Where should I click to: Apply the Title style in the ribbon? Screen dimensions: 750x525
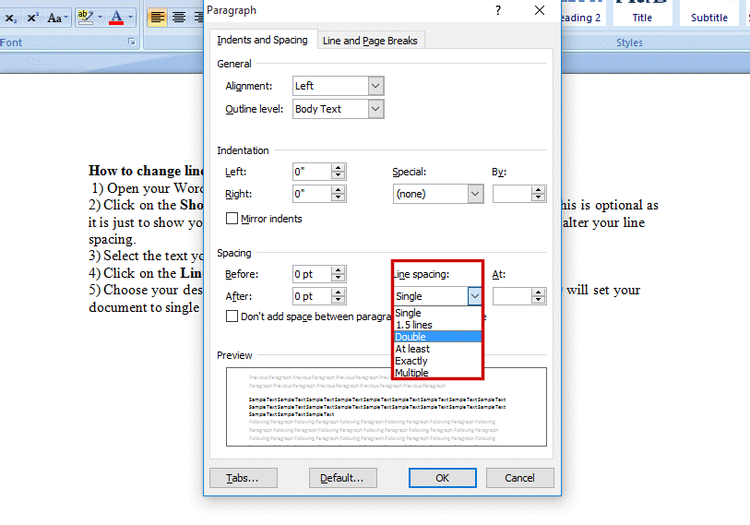(x=642, y=13)
